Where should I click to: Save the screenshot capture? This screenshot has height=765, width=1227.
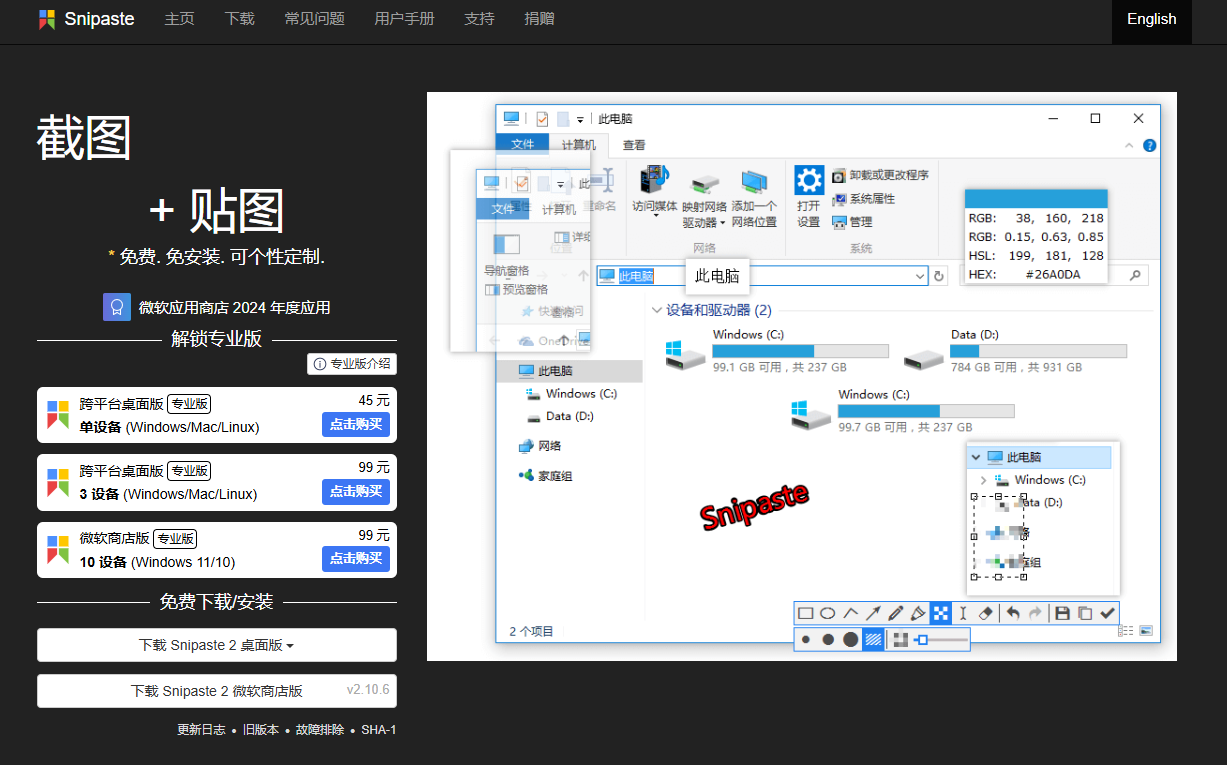click(x=1063, y=613)
